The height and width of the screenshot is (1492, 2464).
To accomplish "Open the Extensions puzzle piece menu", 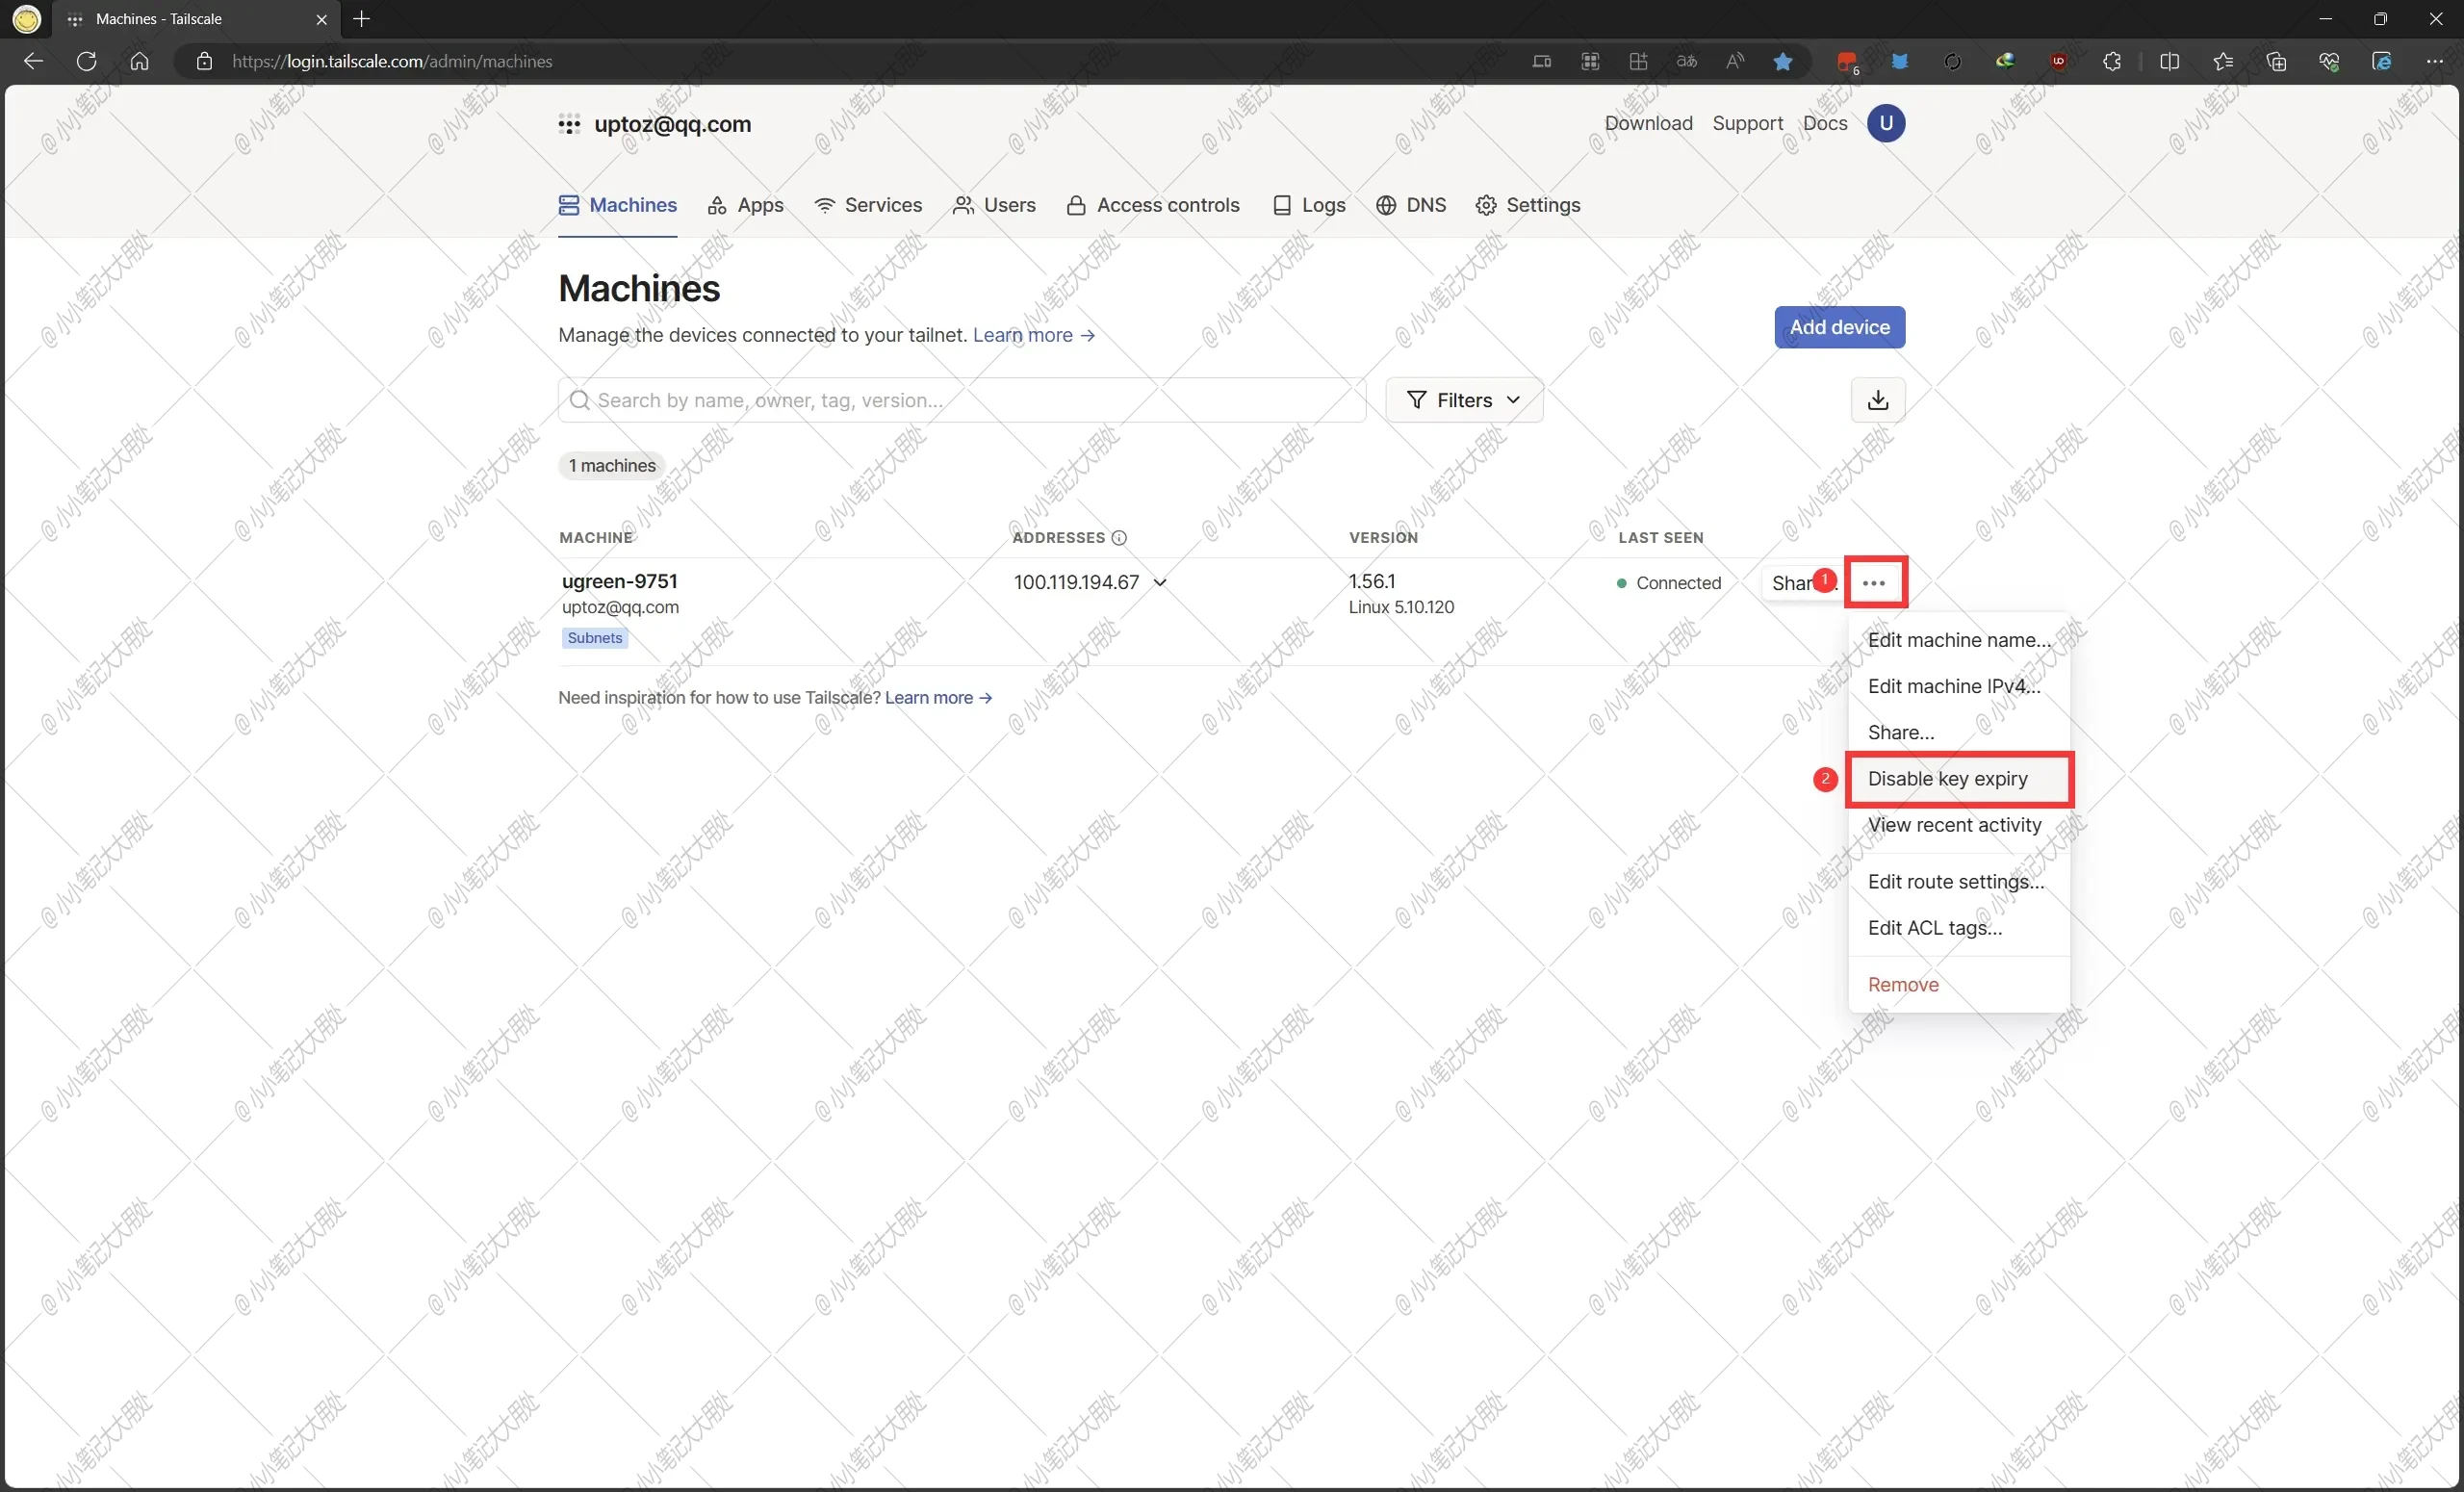I will click(2112, 61).
